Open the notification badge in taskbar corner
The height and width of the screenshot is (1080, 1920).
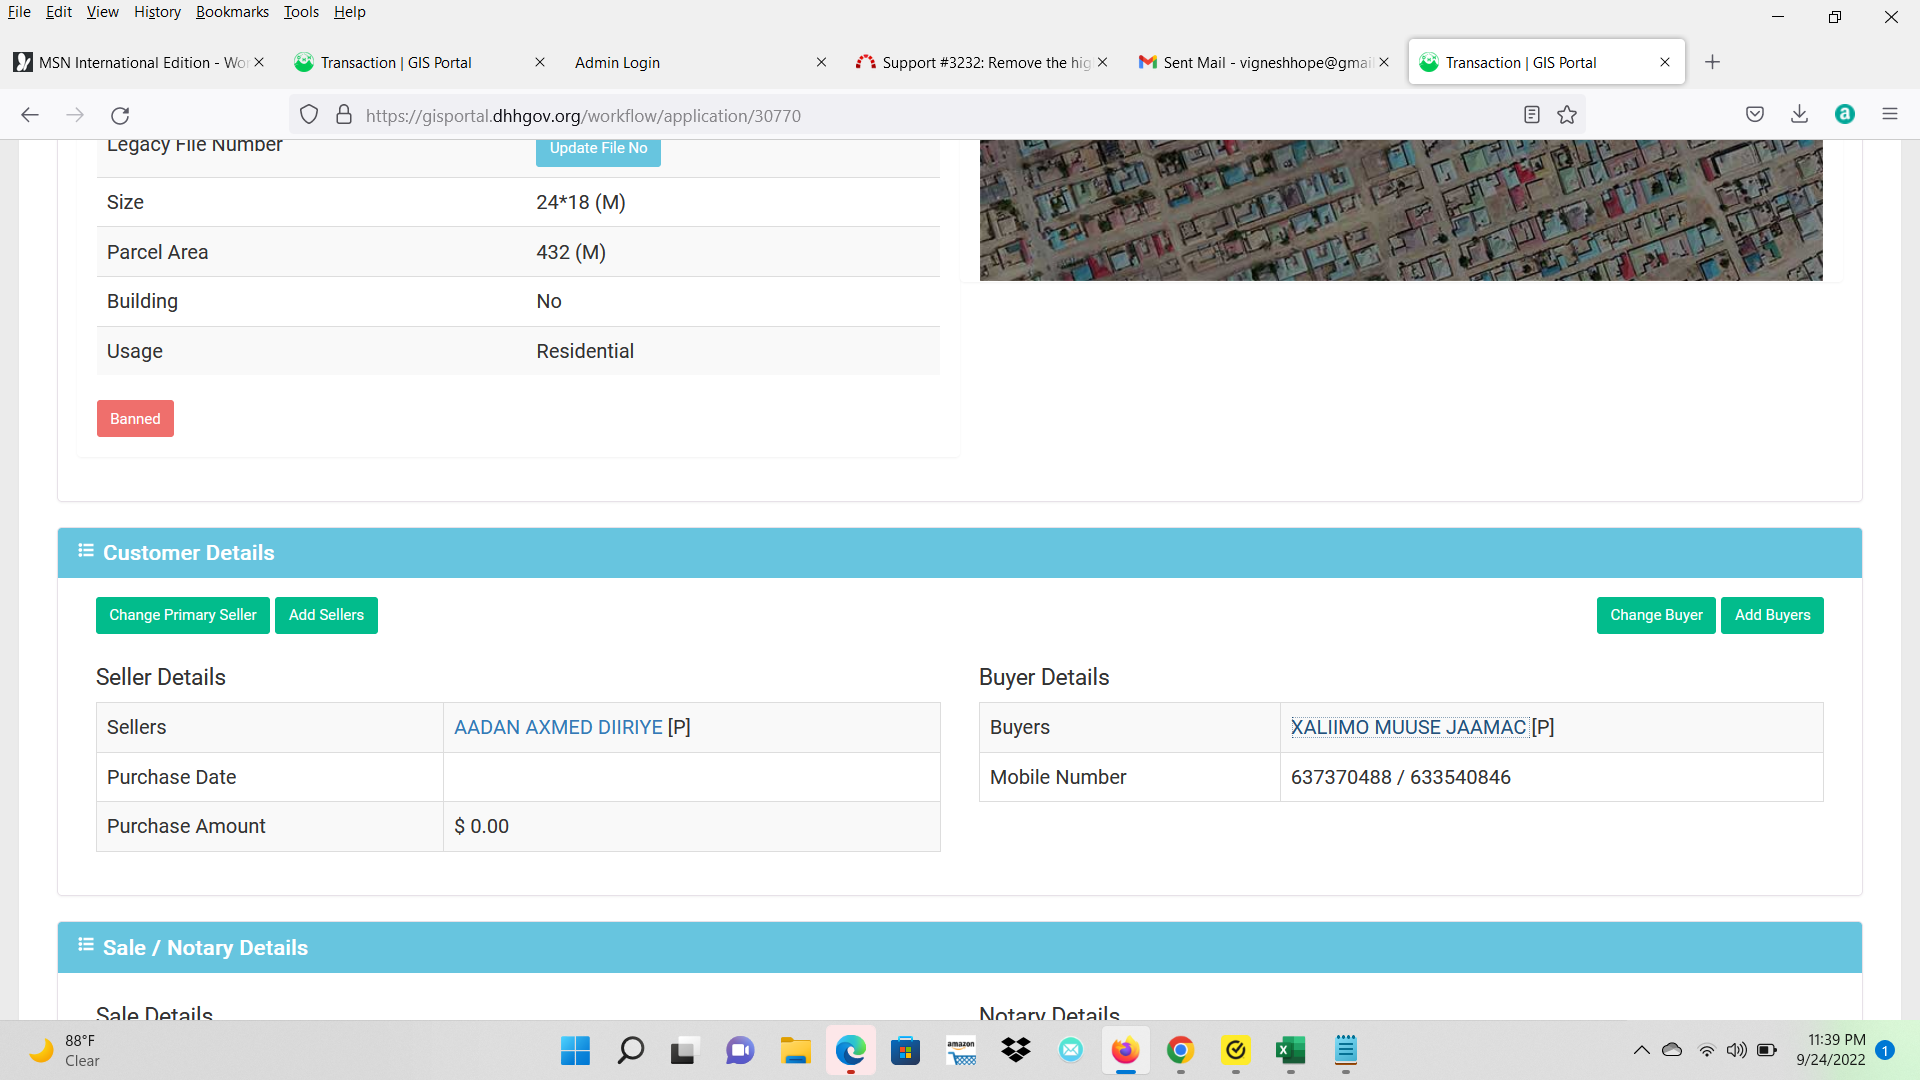tap(1885, 1050)
